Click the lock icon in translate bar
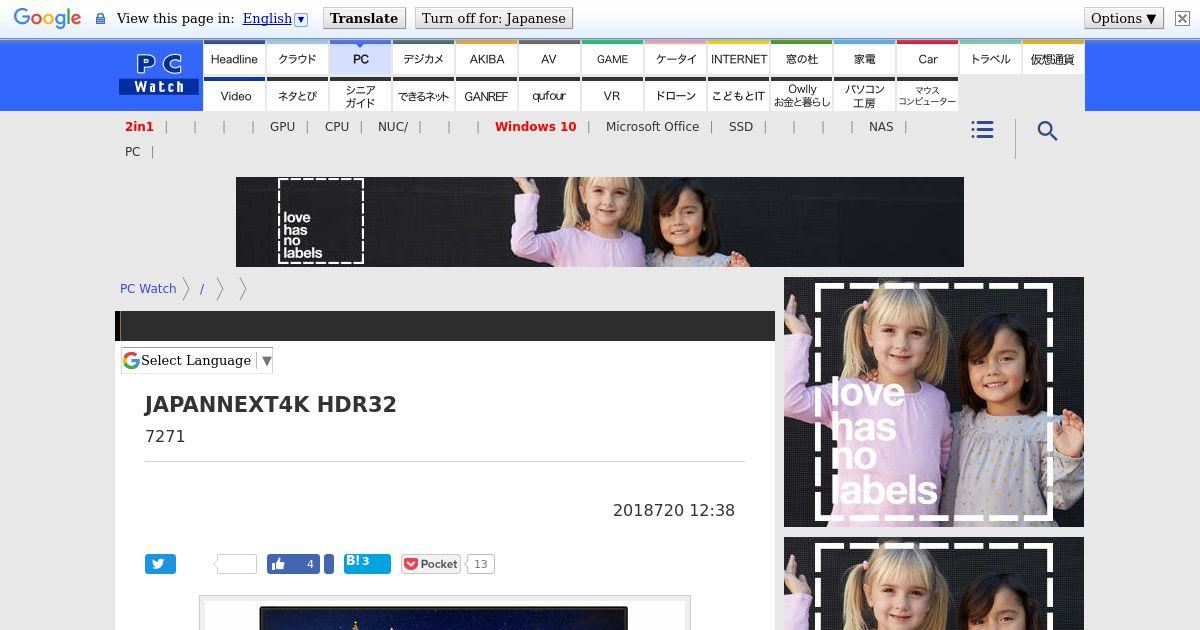The image size is (1200, 630). (100, 18)
